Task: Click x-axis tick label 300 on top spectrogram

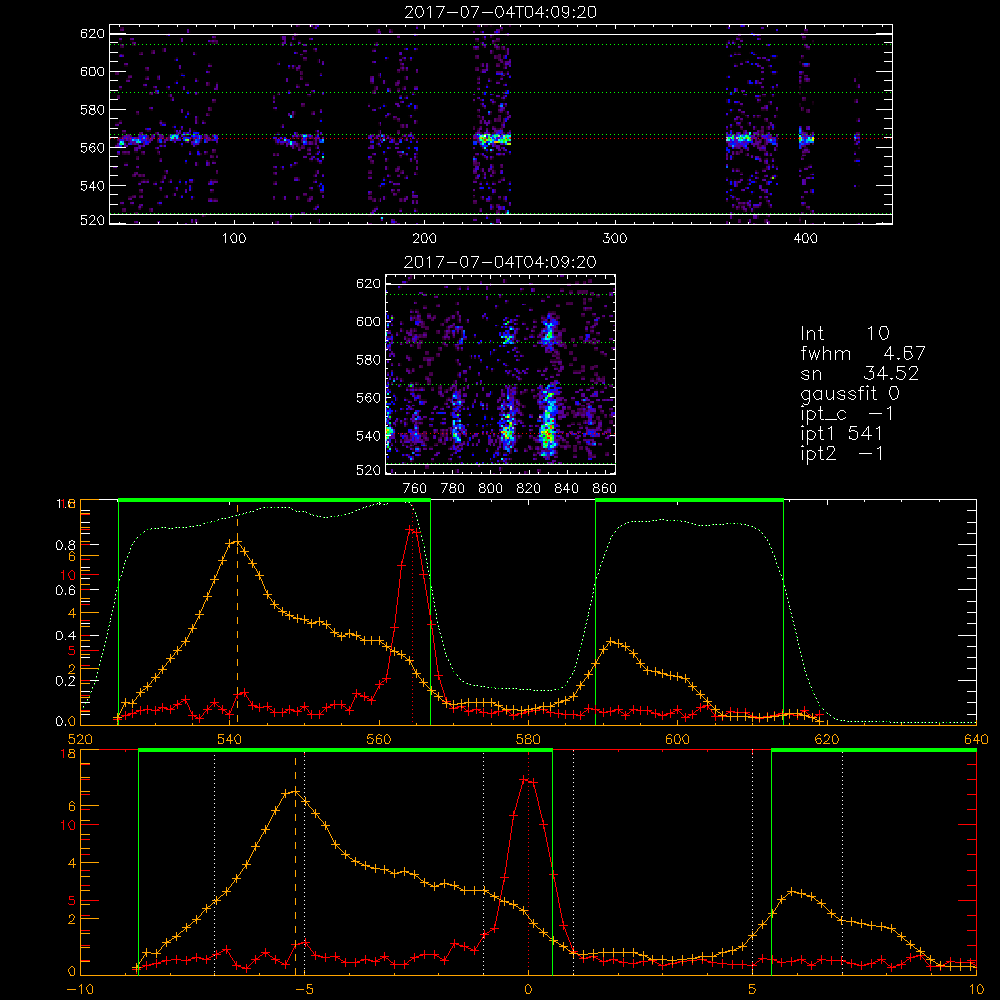Action: pyautogui.click(x=615, y=239)
